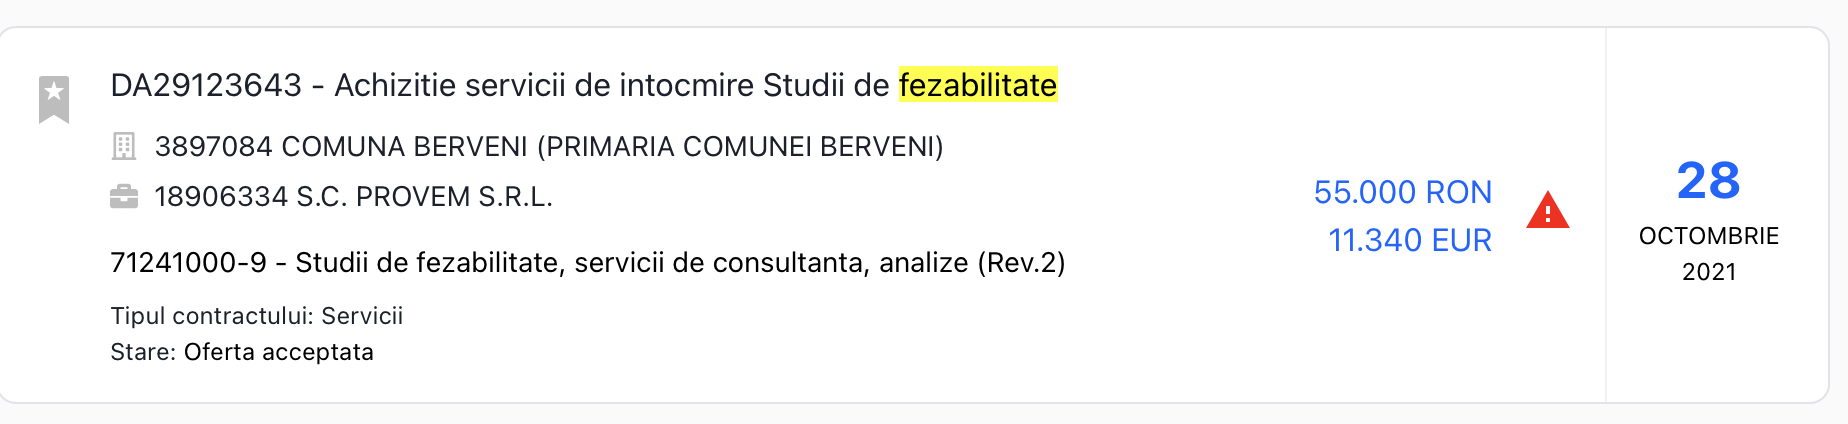1848x424 pixels.
Task: Click the 11.340 EUR contract value
Action: coord(1409,240)
